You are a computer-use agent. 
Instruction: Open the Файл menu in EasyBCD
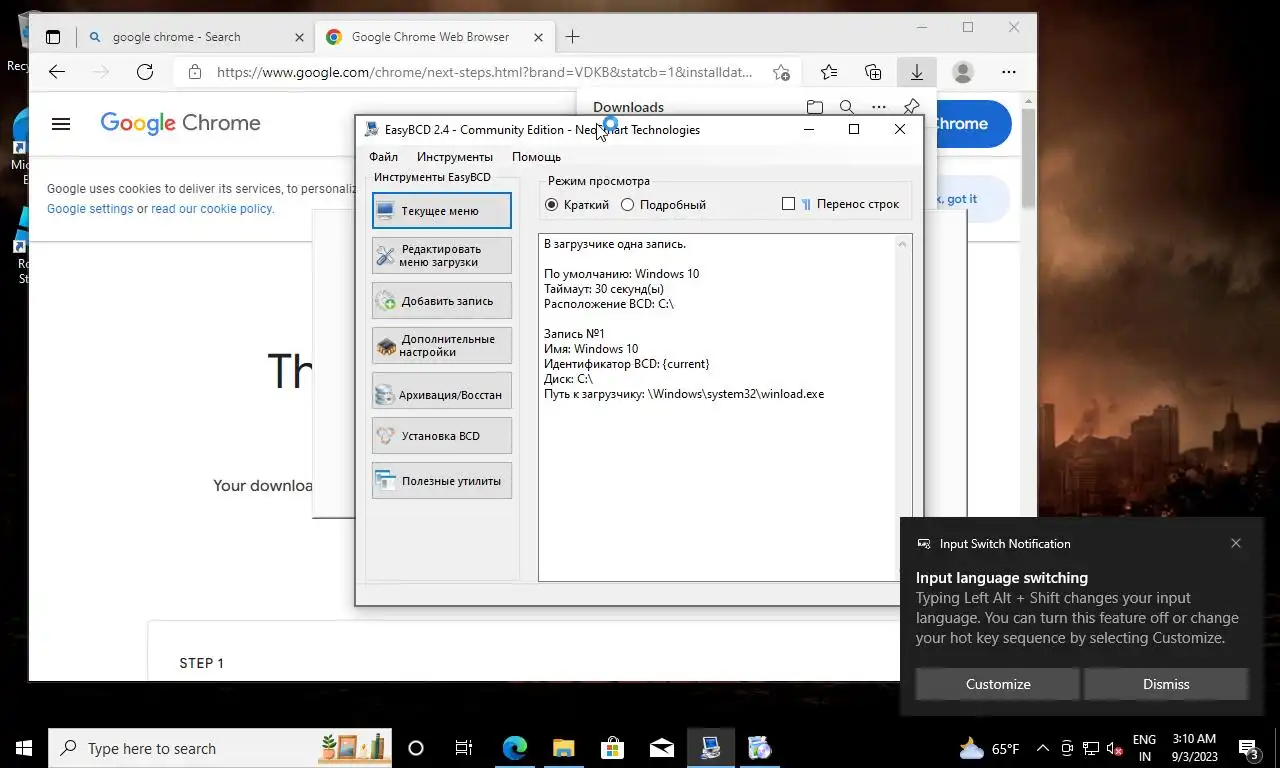coord(383,157)
